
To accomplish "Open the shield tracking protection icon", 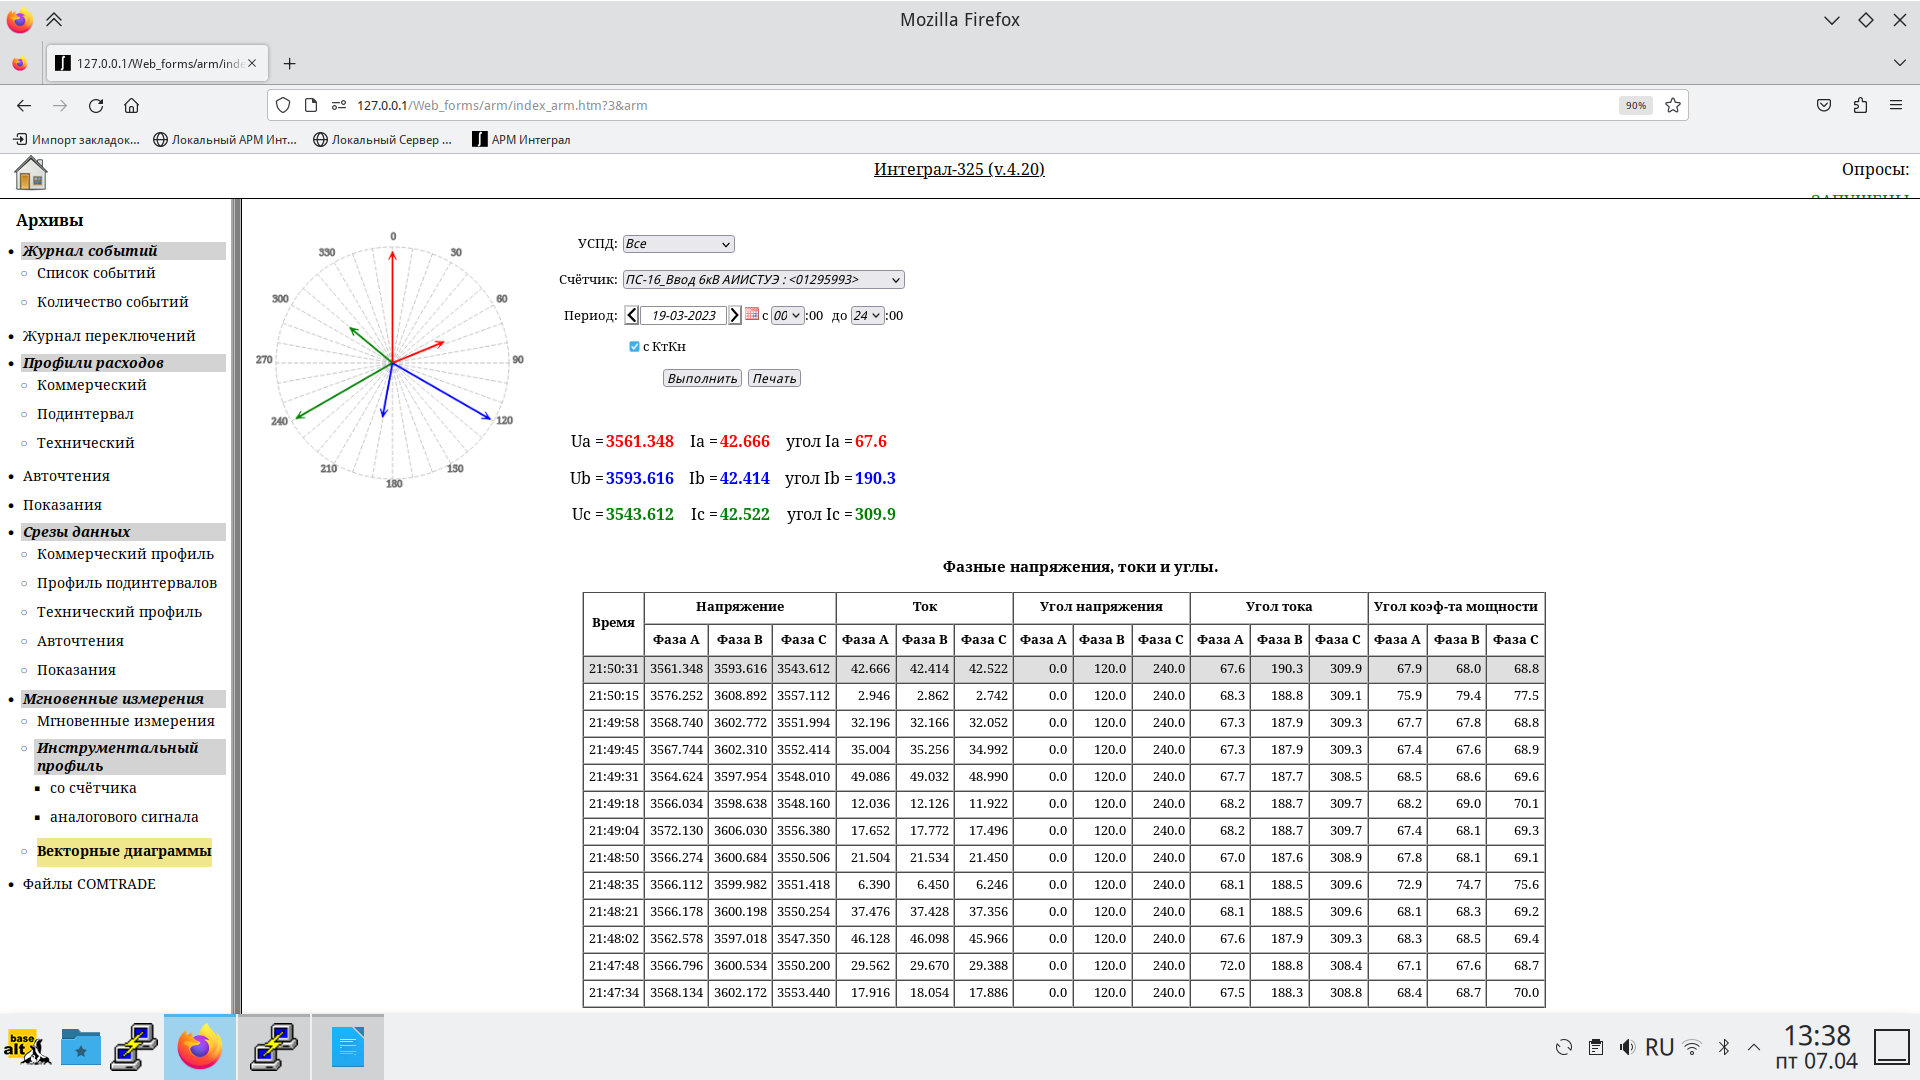I will pos(283,105).
